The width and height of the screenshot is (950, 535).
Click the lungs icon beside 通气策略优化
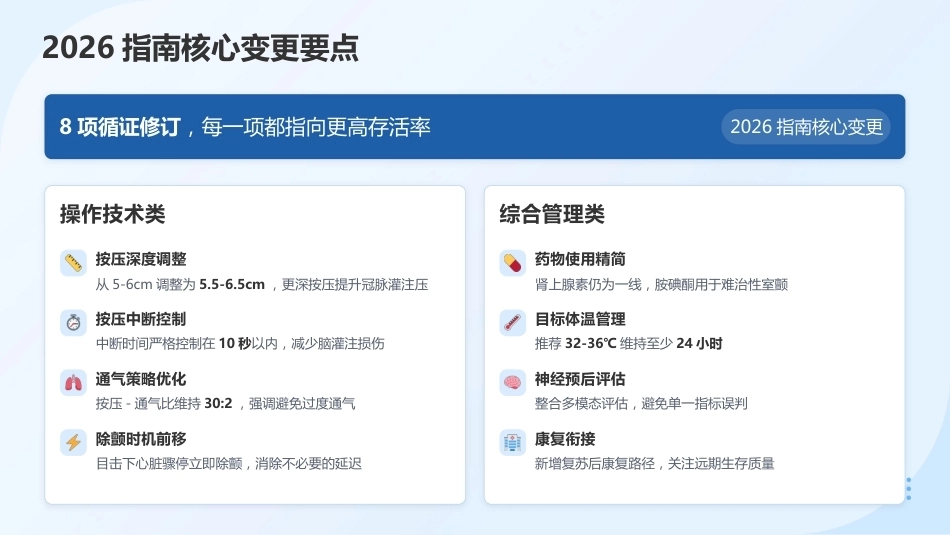pyautogui.click(x=73, y=383)
